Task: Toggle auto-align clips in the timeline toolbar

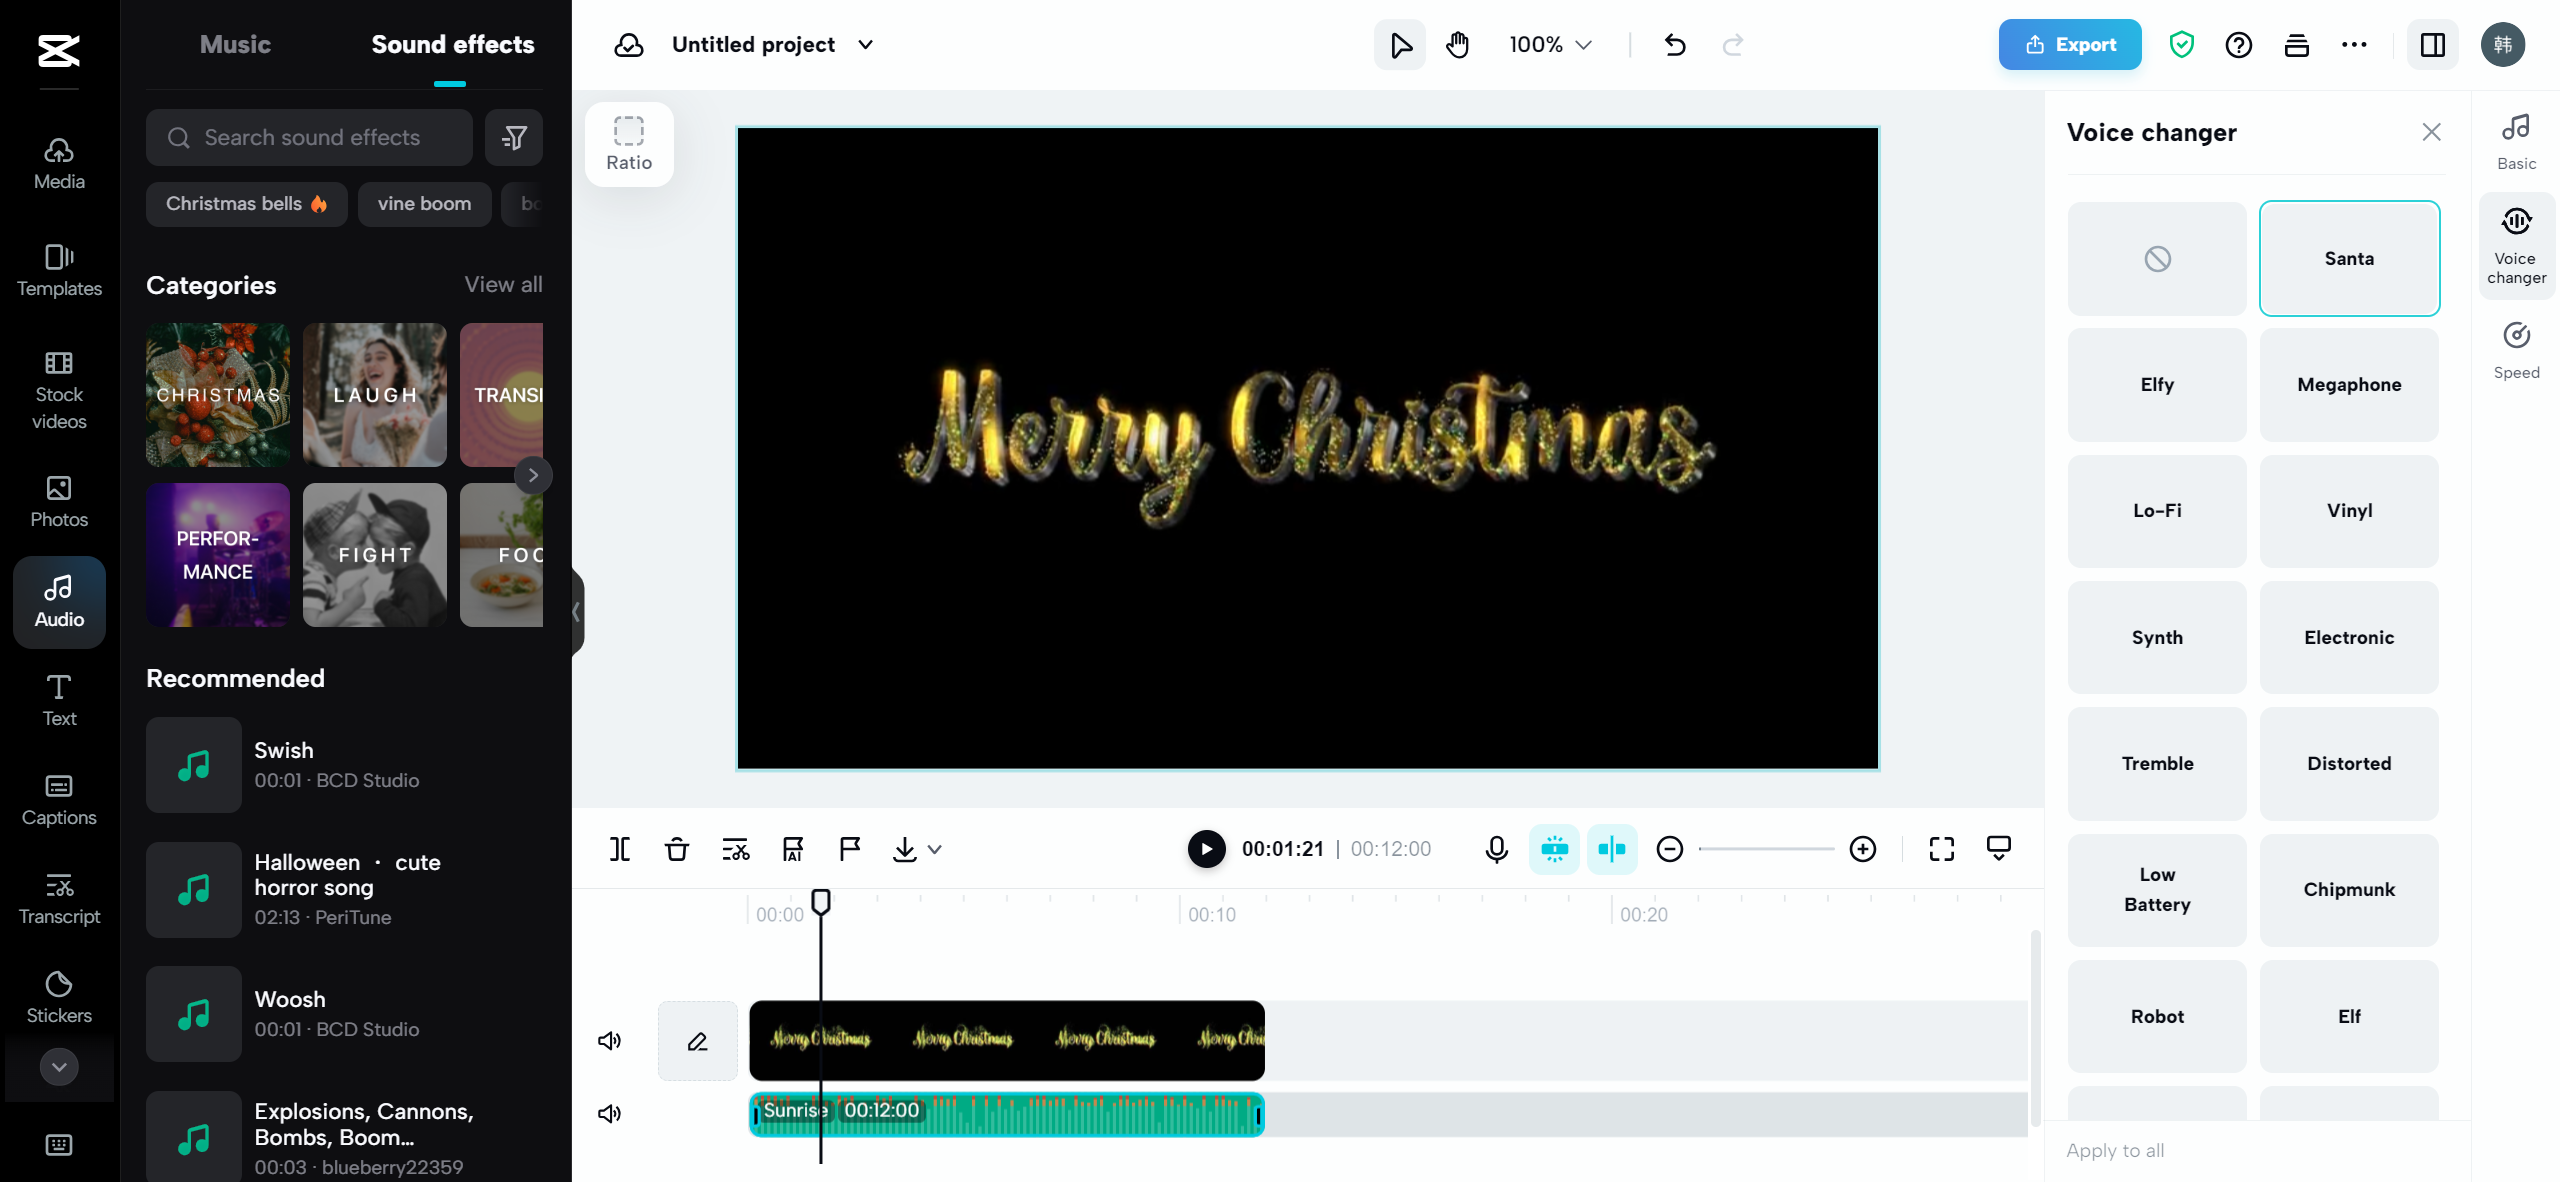Action: [x=1612, y=849]
